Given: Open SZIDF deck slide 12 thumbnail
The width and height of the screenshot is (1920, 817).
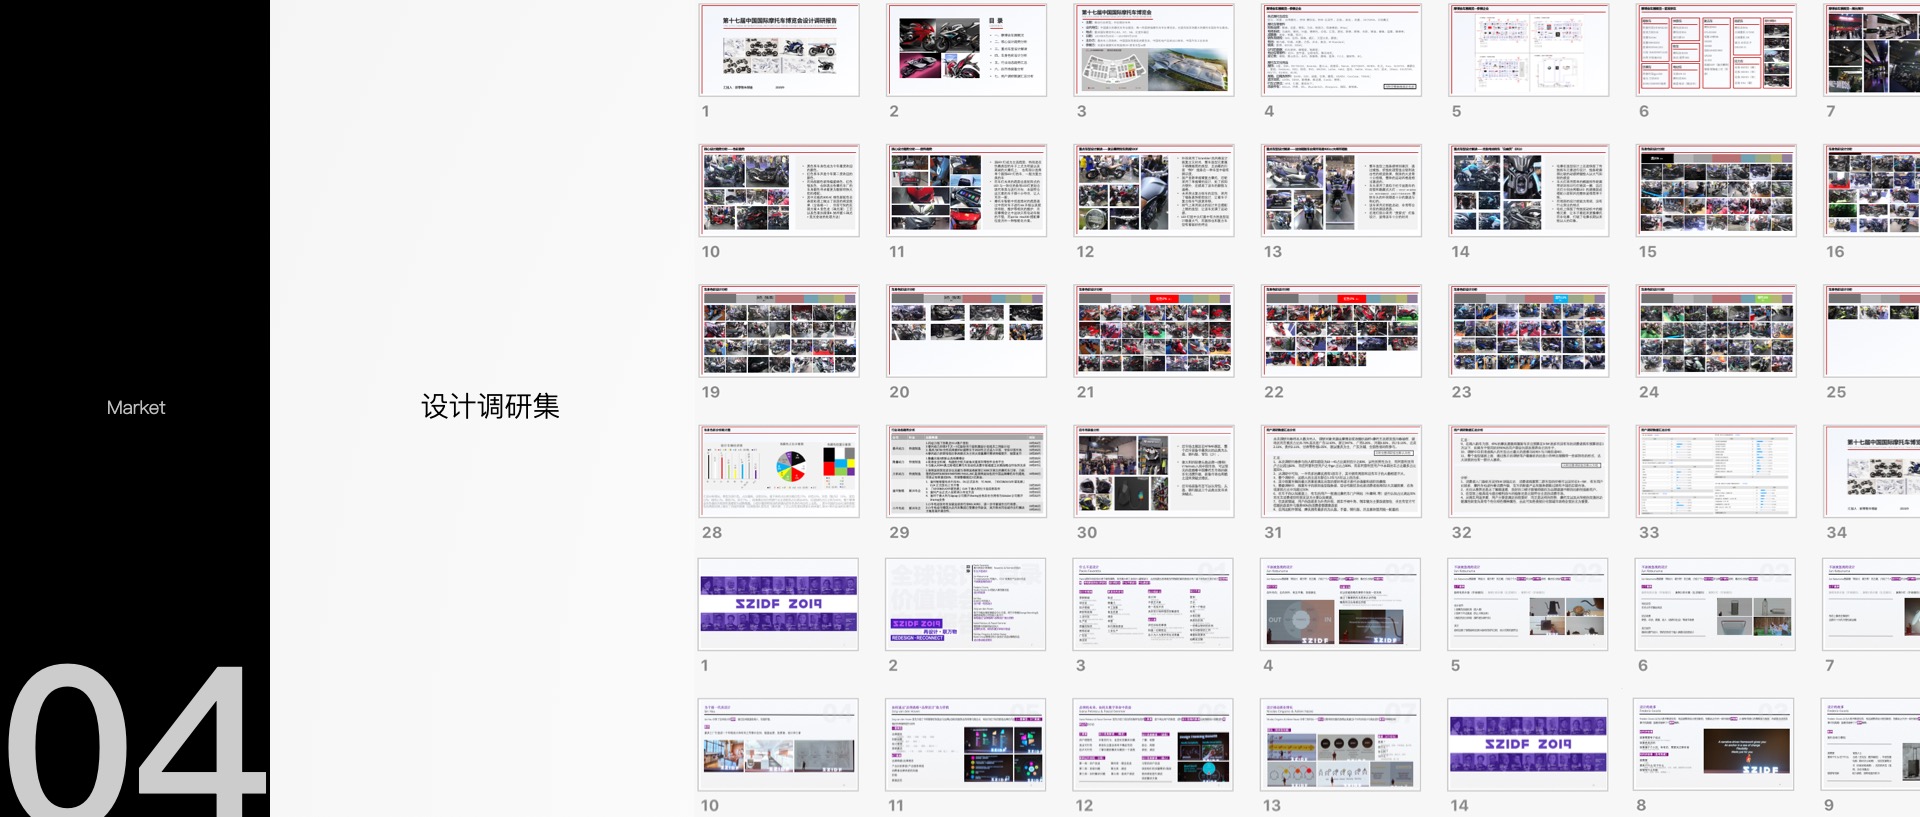Looking at the screenshot, I should (x=1153, y=745).
